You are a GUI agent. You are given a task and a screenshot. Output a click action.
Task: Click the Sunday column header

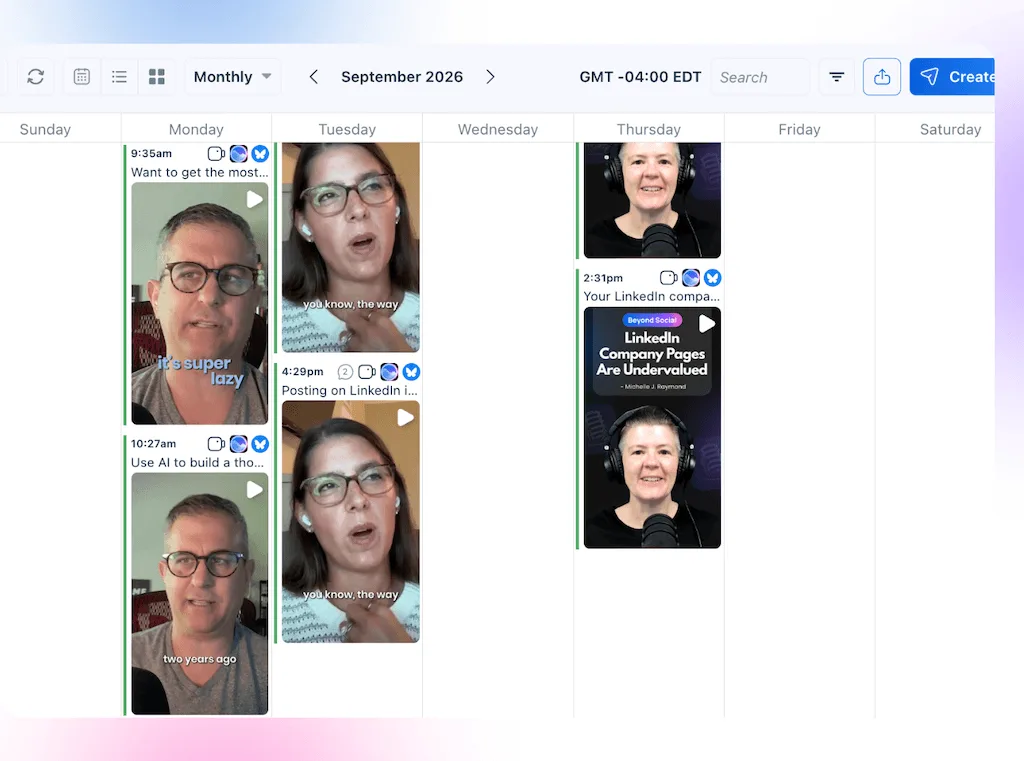pyautogui.click(x=45, y=129)
